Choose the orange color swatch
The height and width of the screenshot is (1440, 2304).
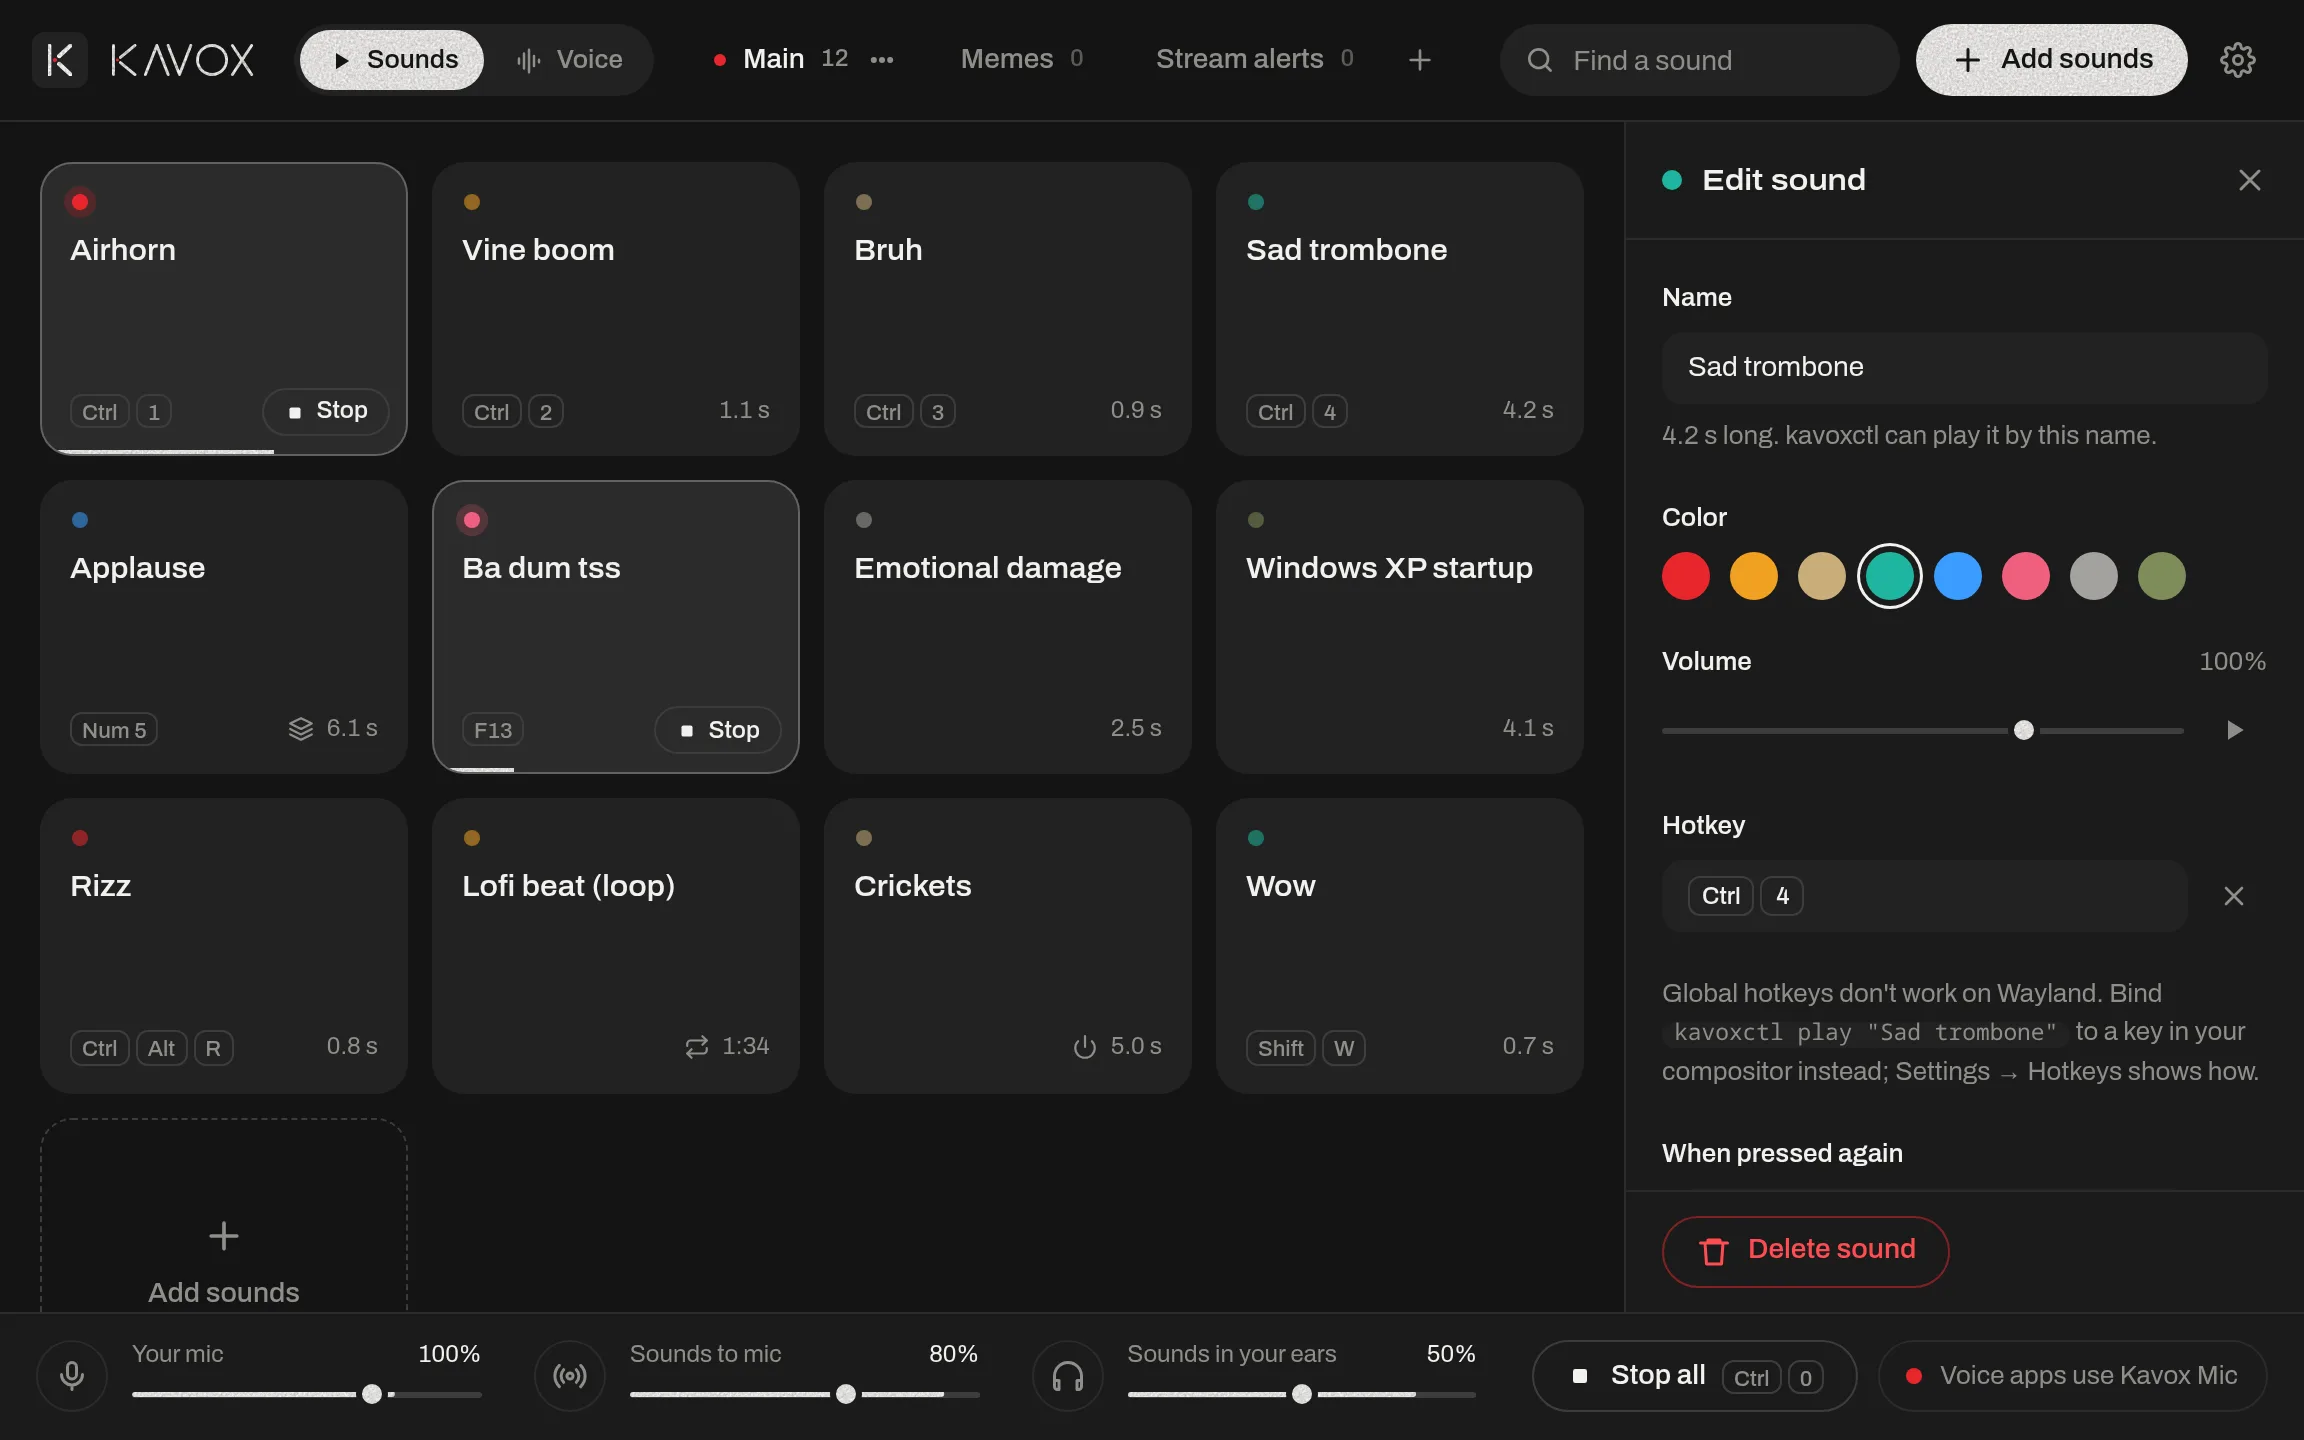click(1754, 576)
